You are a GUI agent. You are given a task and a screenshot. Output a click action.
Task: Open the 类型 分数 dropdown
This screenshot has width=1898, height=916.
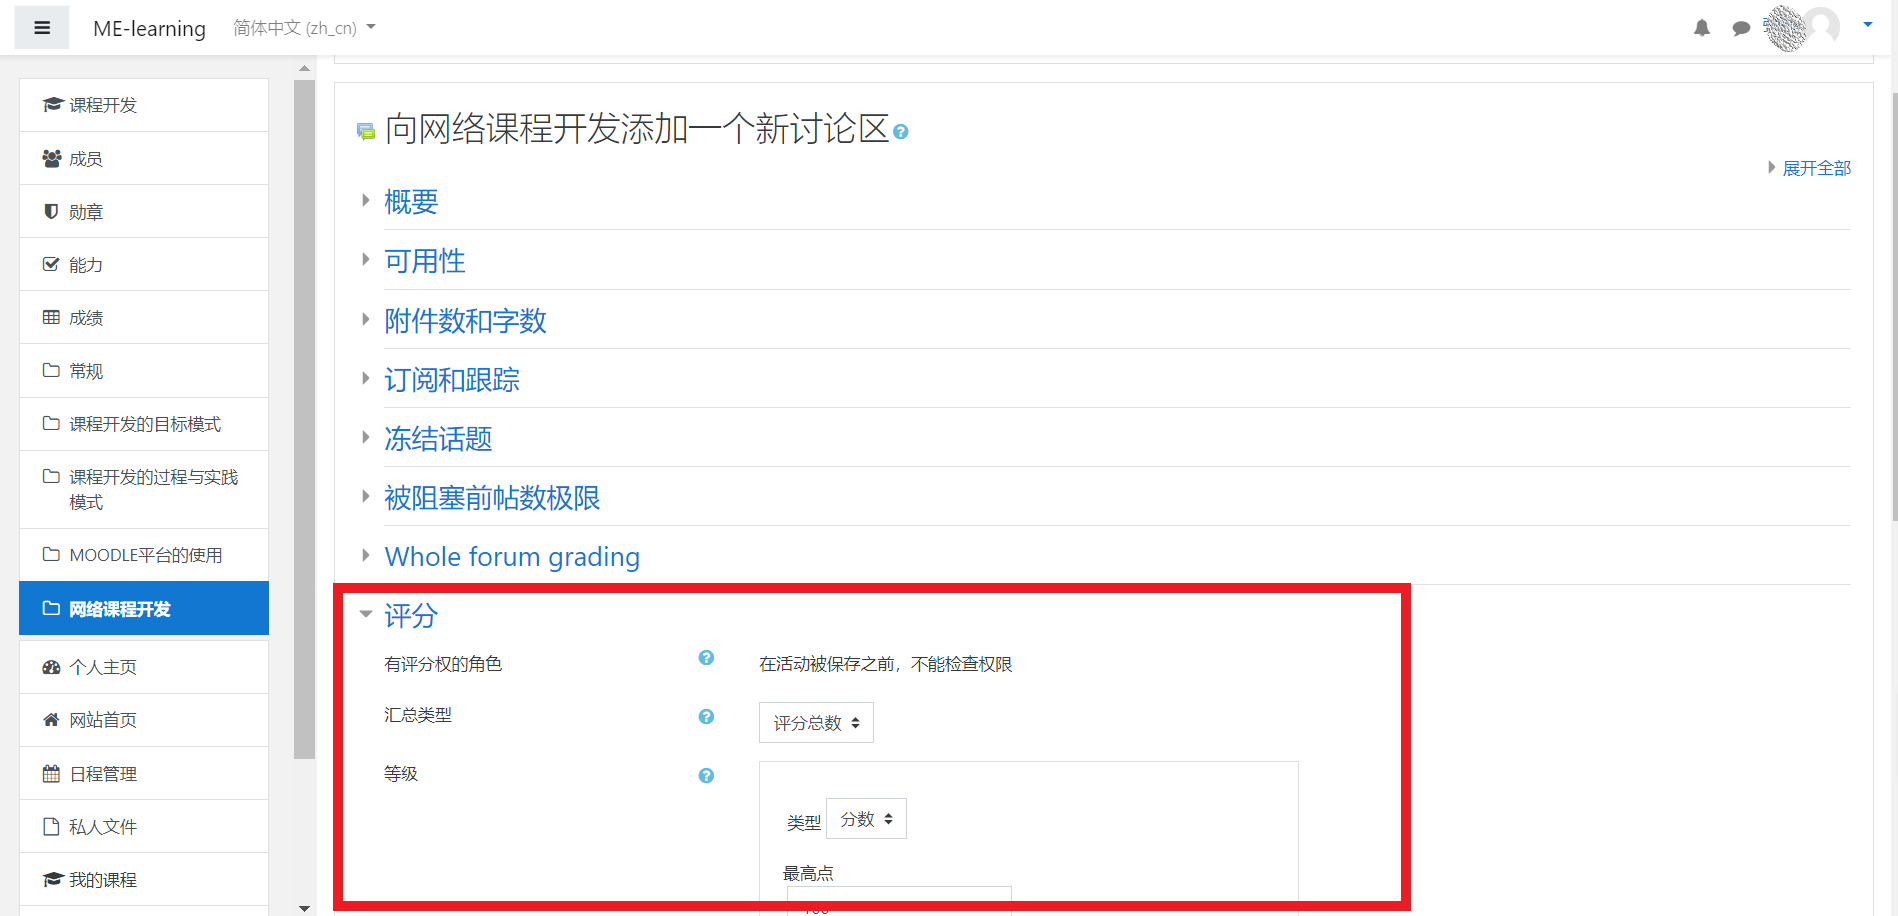tap(865, 818)
